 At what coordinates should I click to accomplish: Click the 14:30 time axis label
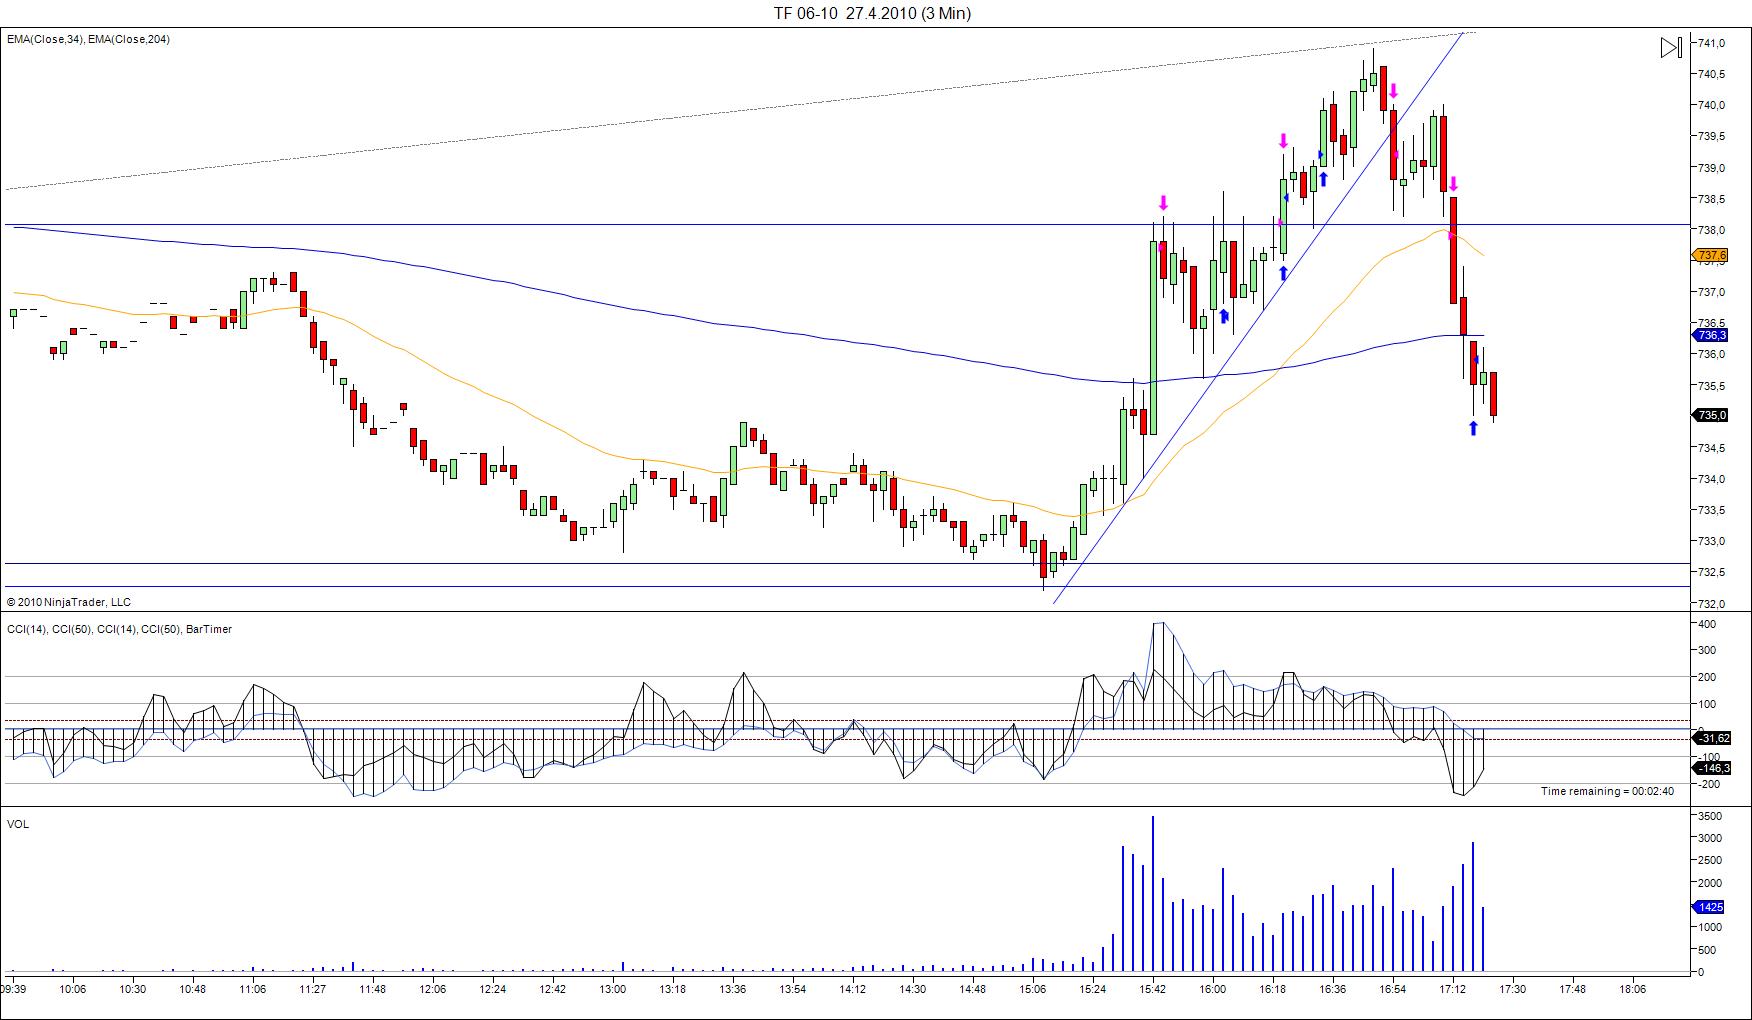[x=913, y=989]
